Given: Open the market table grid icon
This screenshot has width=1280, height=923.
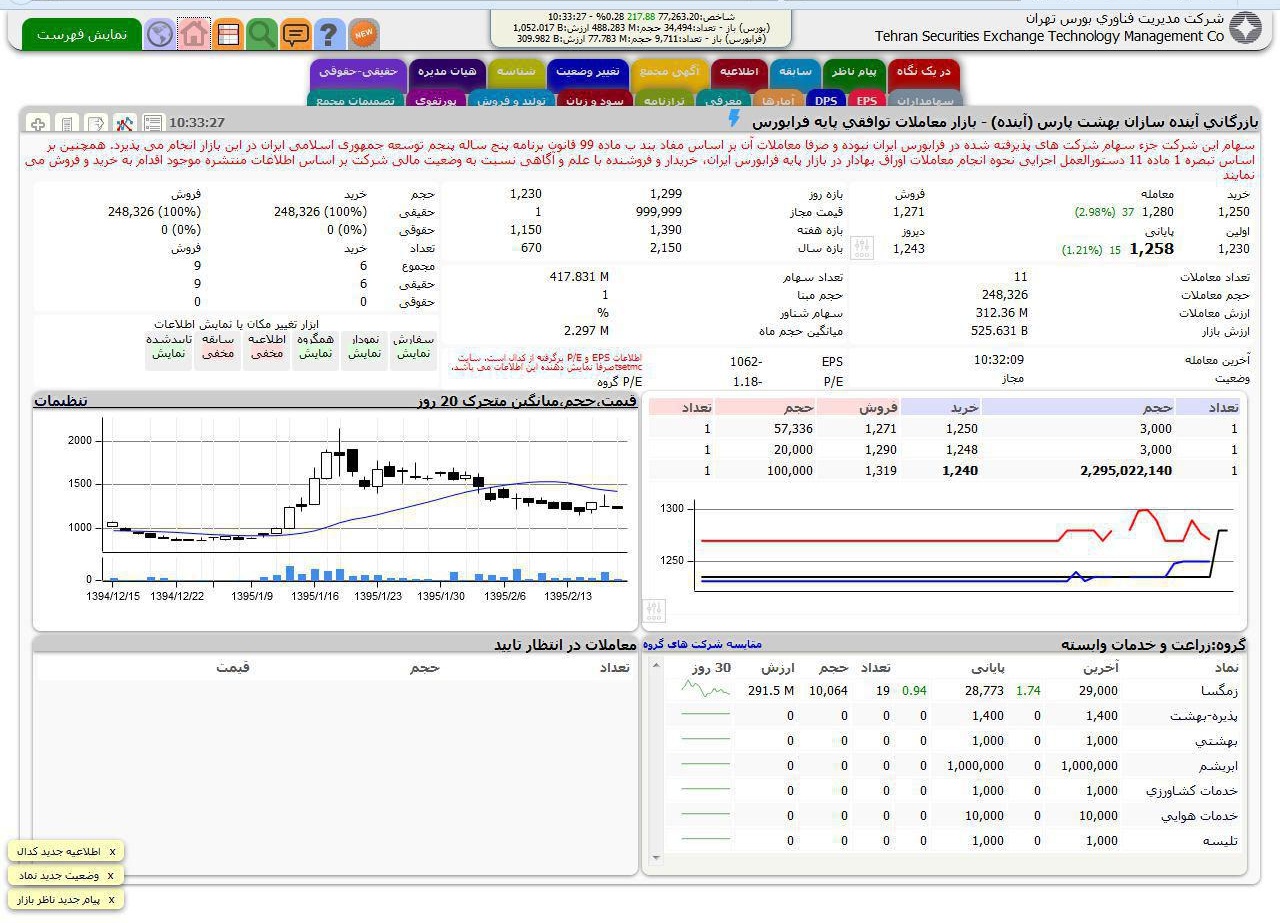Looking at the screenshot, I should tap(228, 34).
